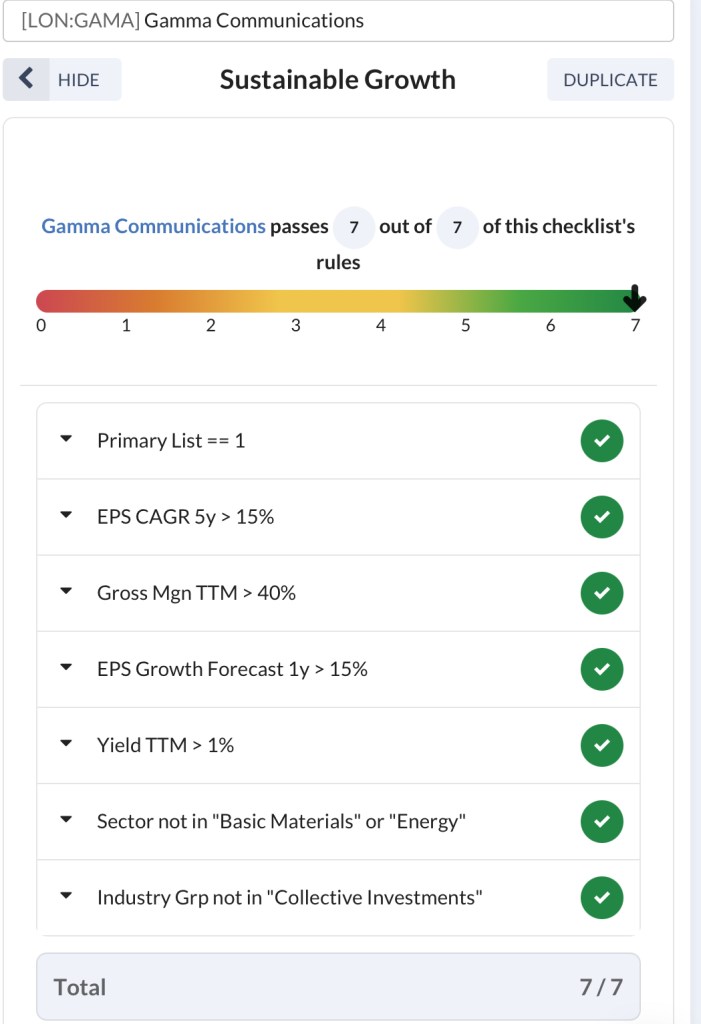Viewport: 701px width, 1024px height.
Task: Expand the Sector not in Basic Materials rule
Action: [67, 820]
